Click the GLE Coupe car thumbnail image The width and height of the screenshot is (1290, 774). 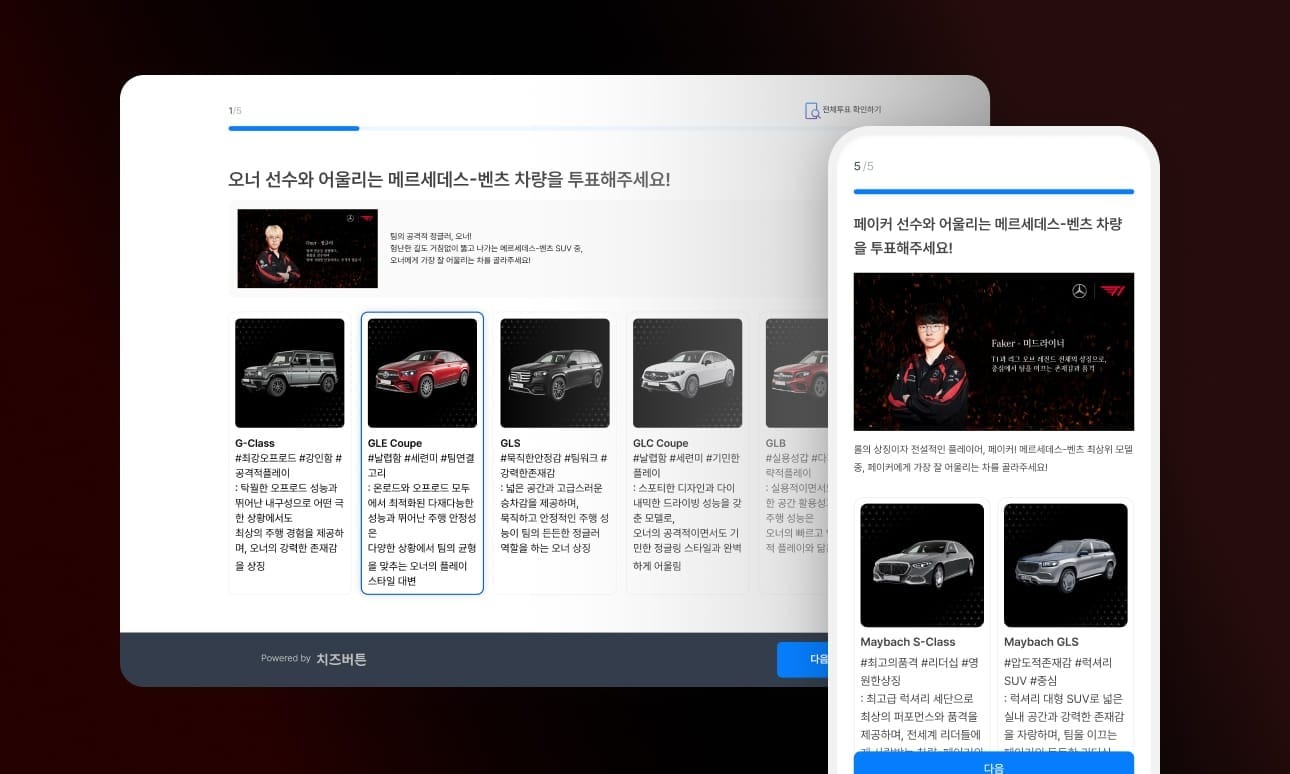[422, 372]
